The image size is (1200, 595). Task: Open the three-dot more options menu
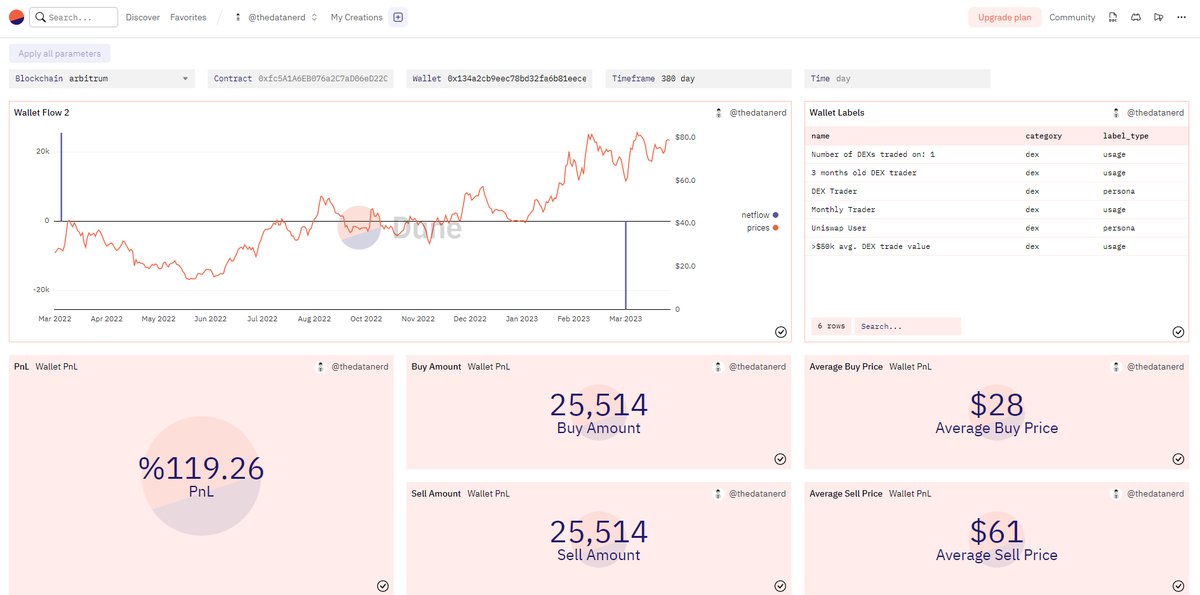[x=1181, y=17]
